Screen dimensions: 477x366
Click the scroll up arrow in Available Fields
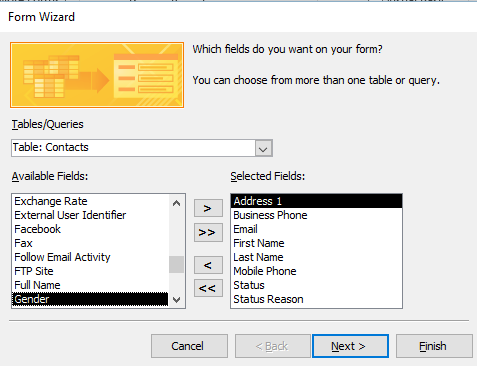pyautogui.click(x=177, y=203)
